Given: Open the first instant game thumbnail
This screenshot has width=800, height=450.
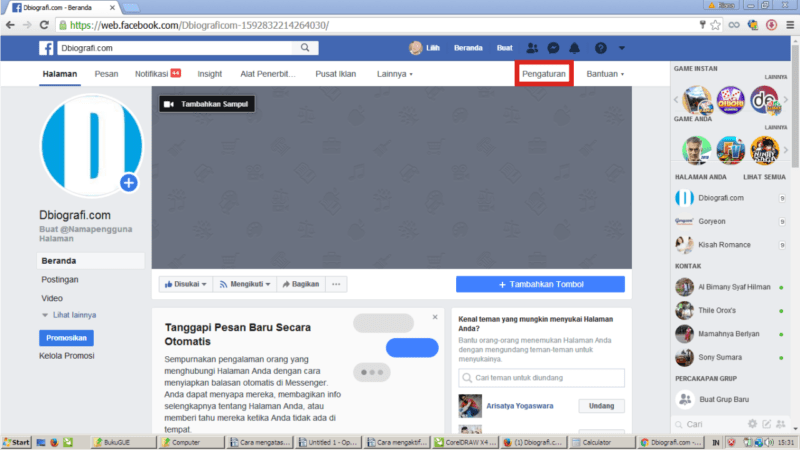Looking at the screenshot, I should pyautogui.click(x=696, y=99).
